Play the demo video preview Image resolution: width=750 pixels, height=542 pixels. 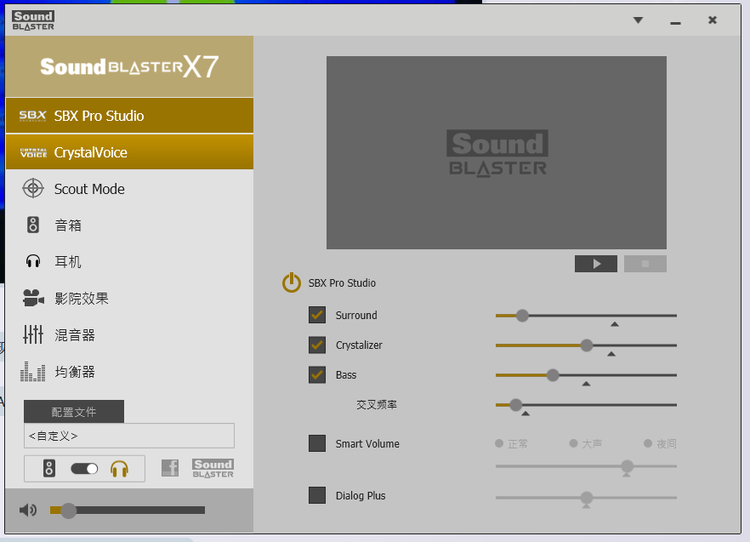point(596,264)
